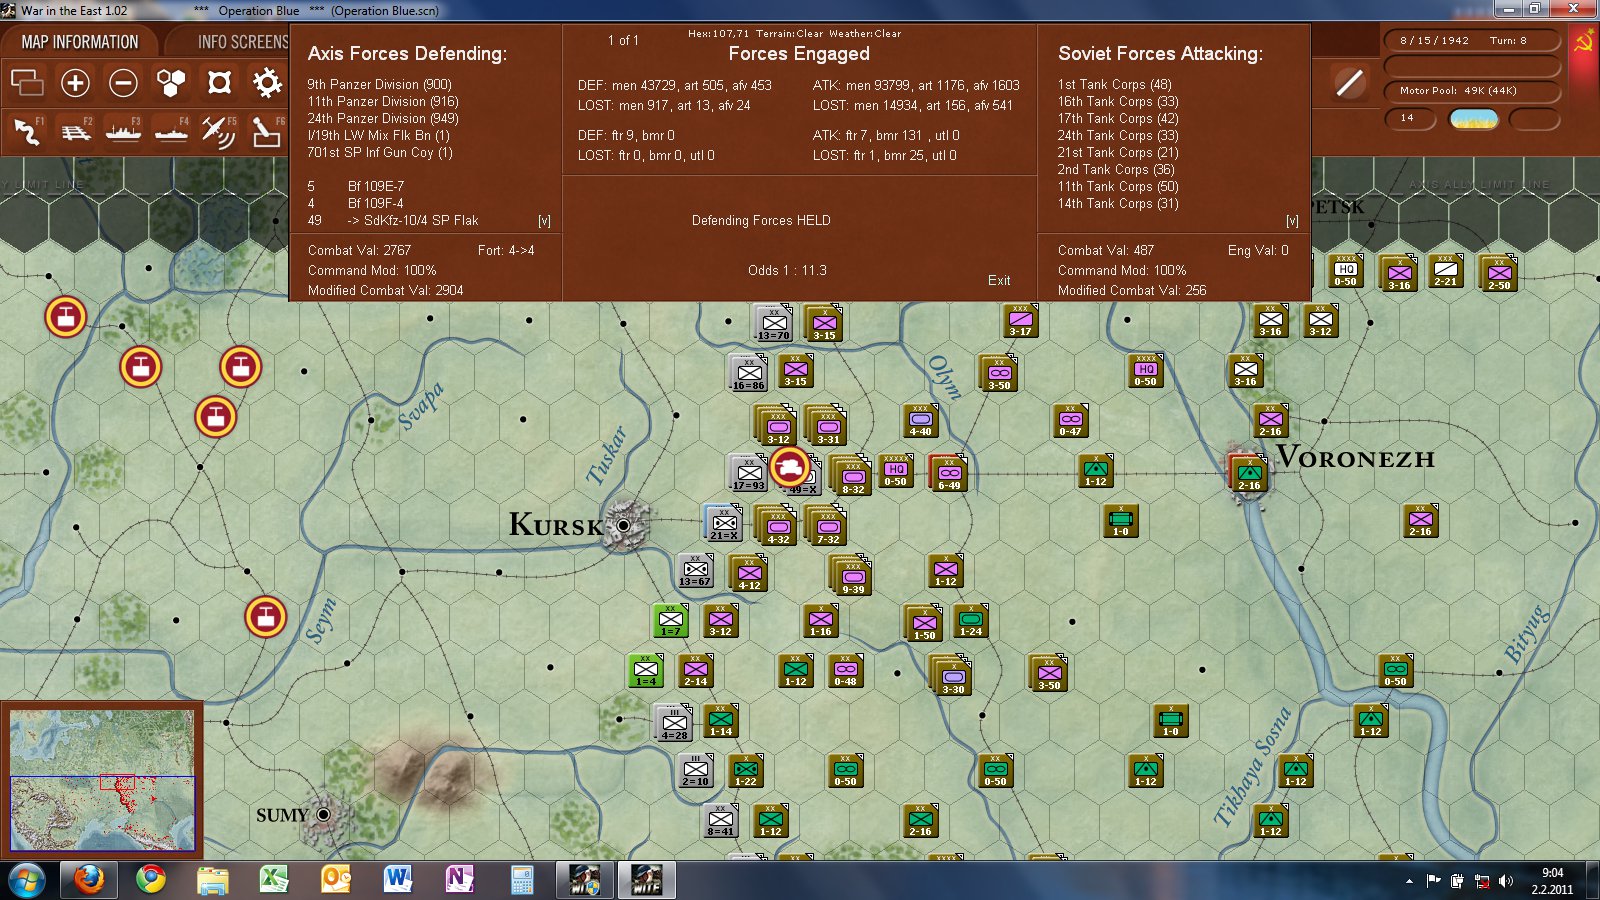The height and width of the screenshot is (900, 1600).
Task: Open OneNote from the taskbar
Action: pyautogui.click(x=459, y=880)
